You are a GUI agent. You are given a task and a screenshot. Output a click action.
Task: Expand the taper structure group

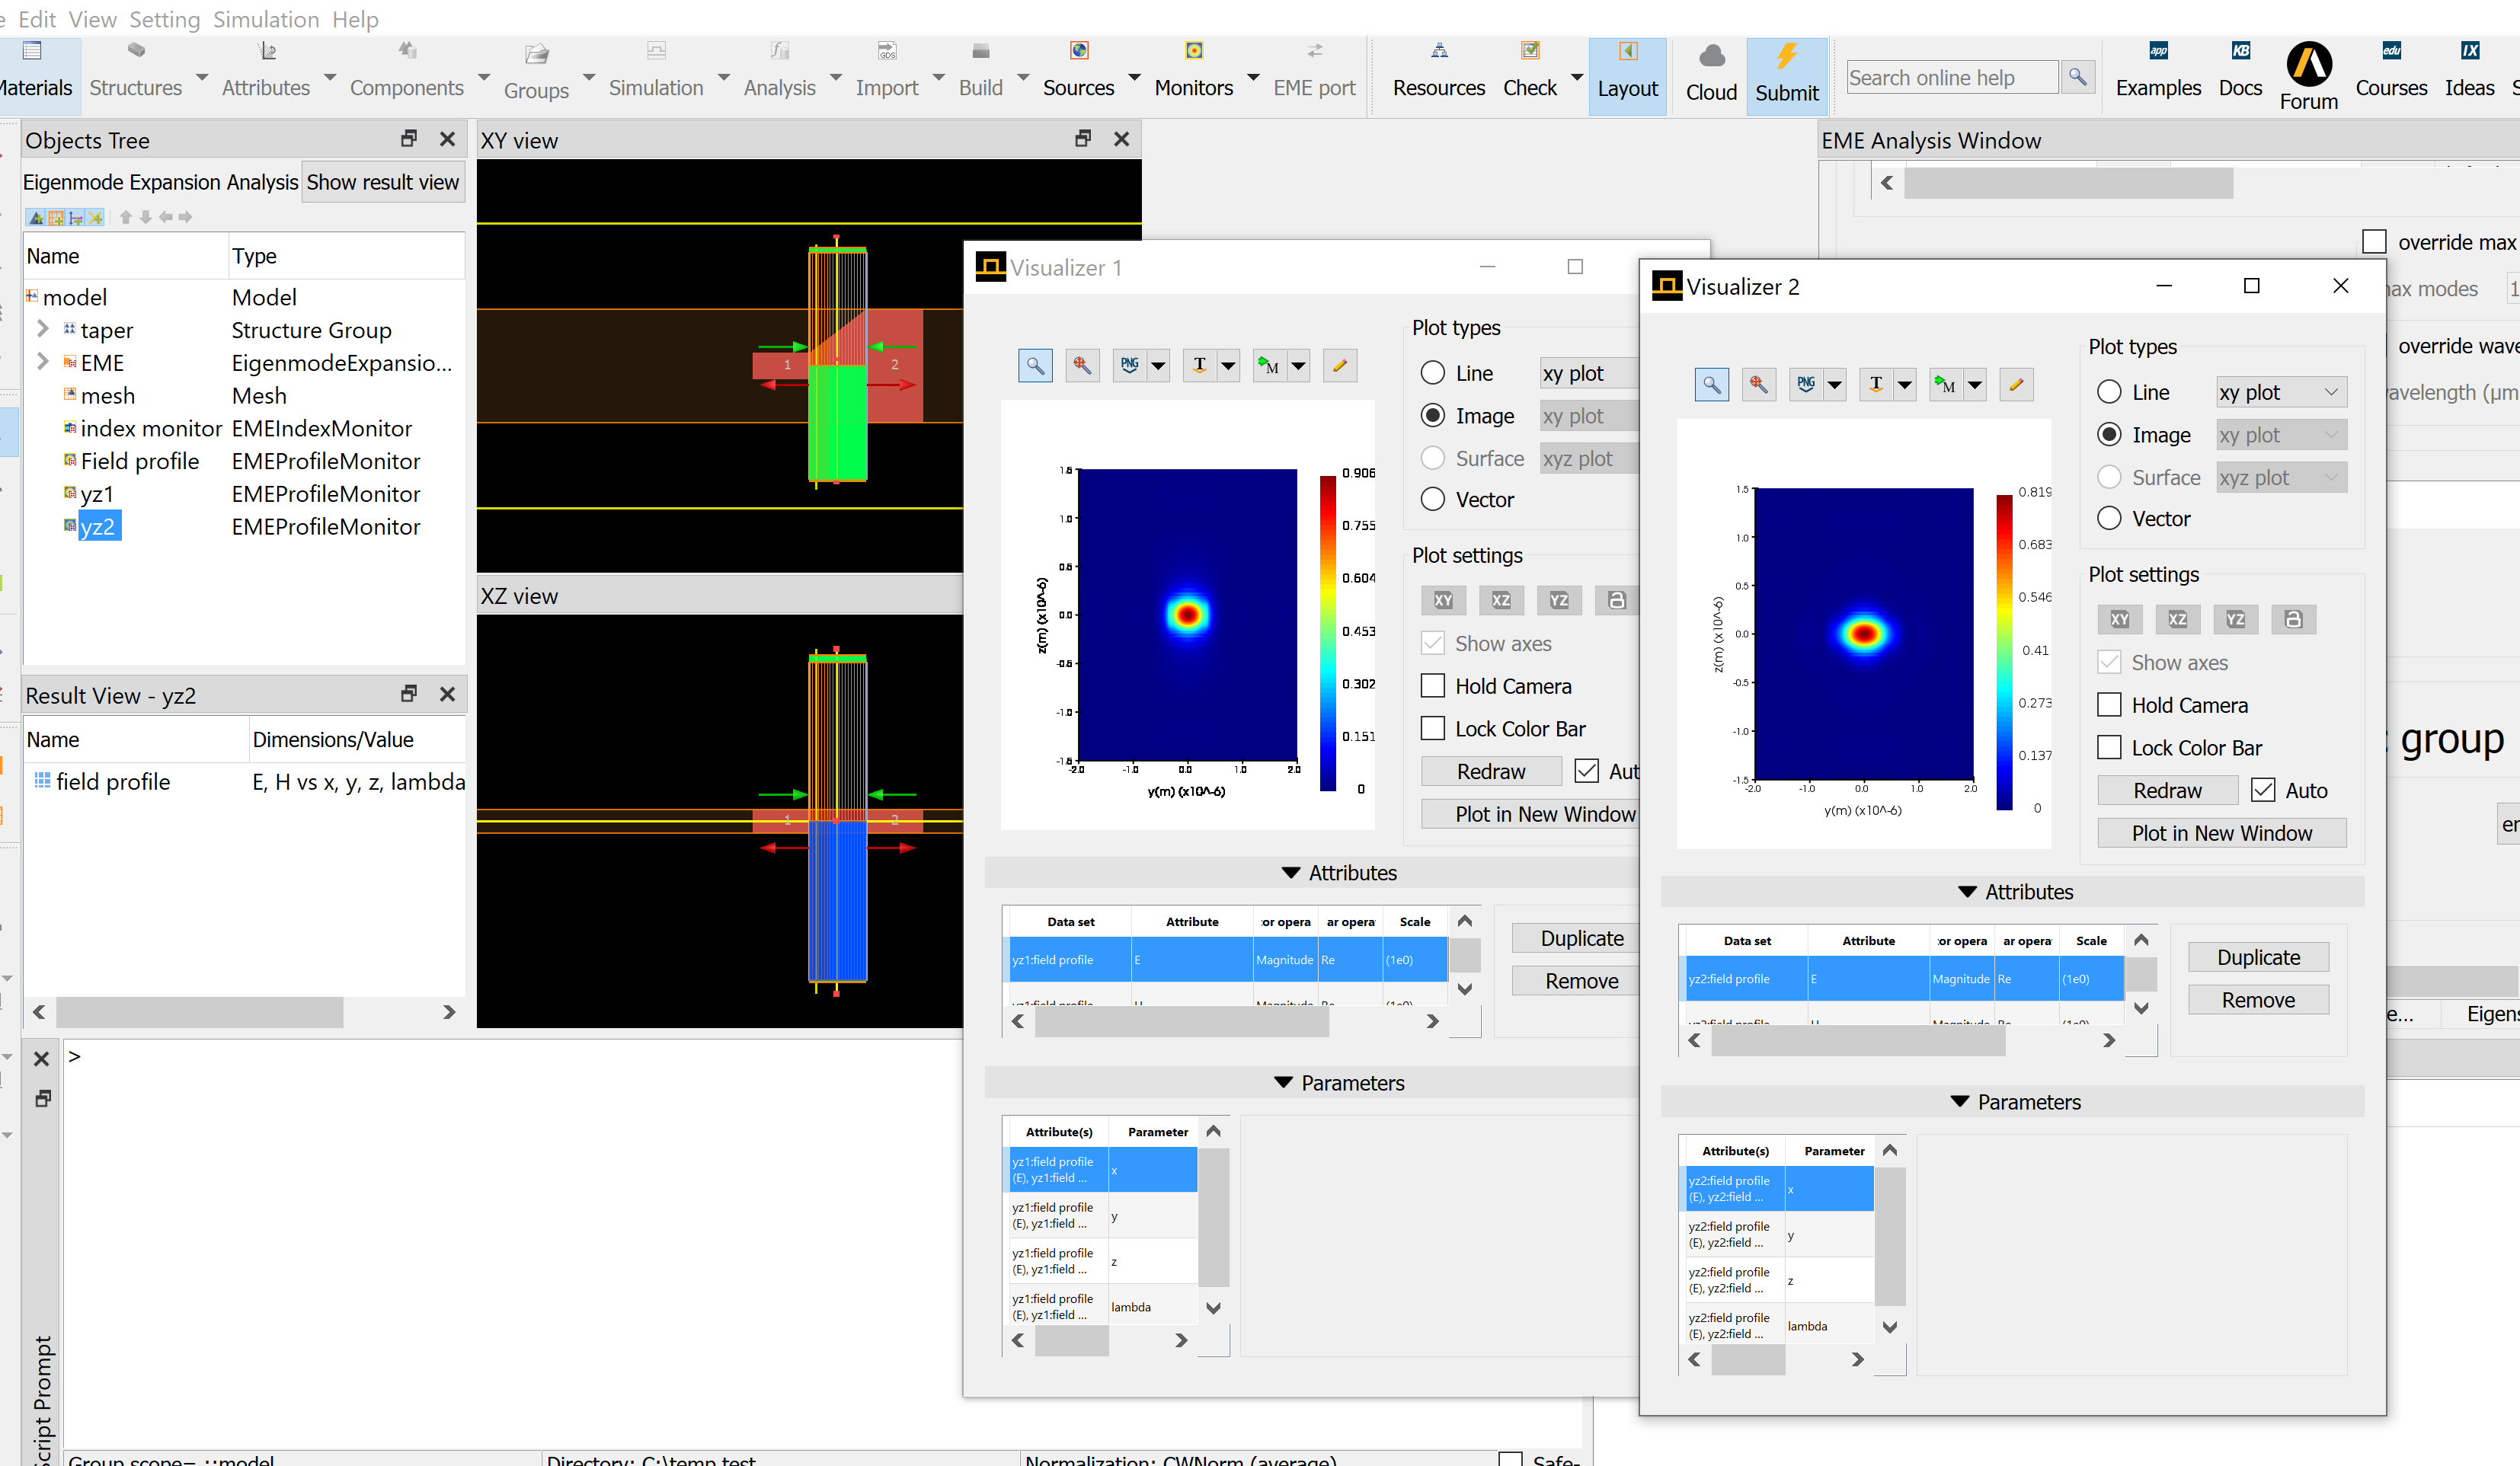[x=42, y=329]
